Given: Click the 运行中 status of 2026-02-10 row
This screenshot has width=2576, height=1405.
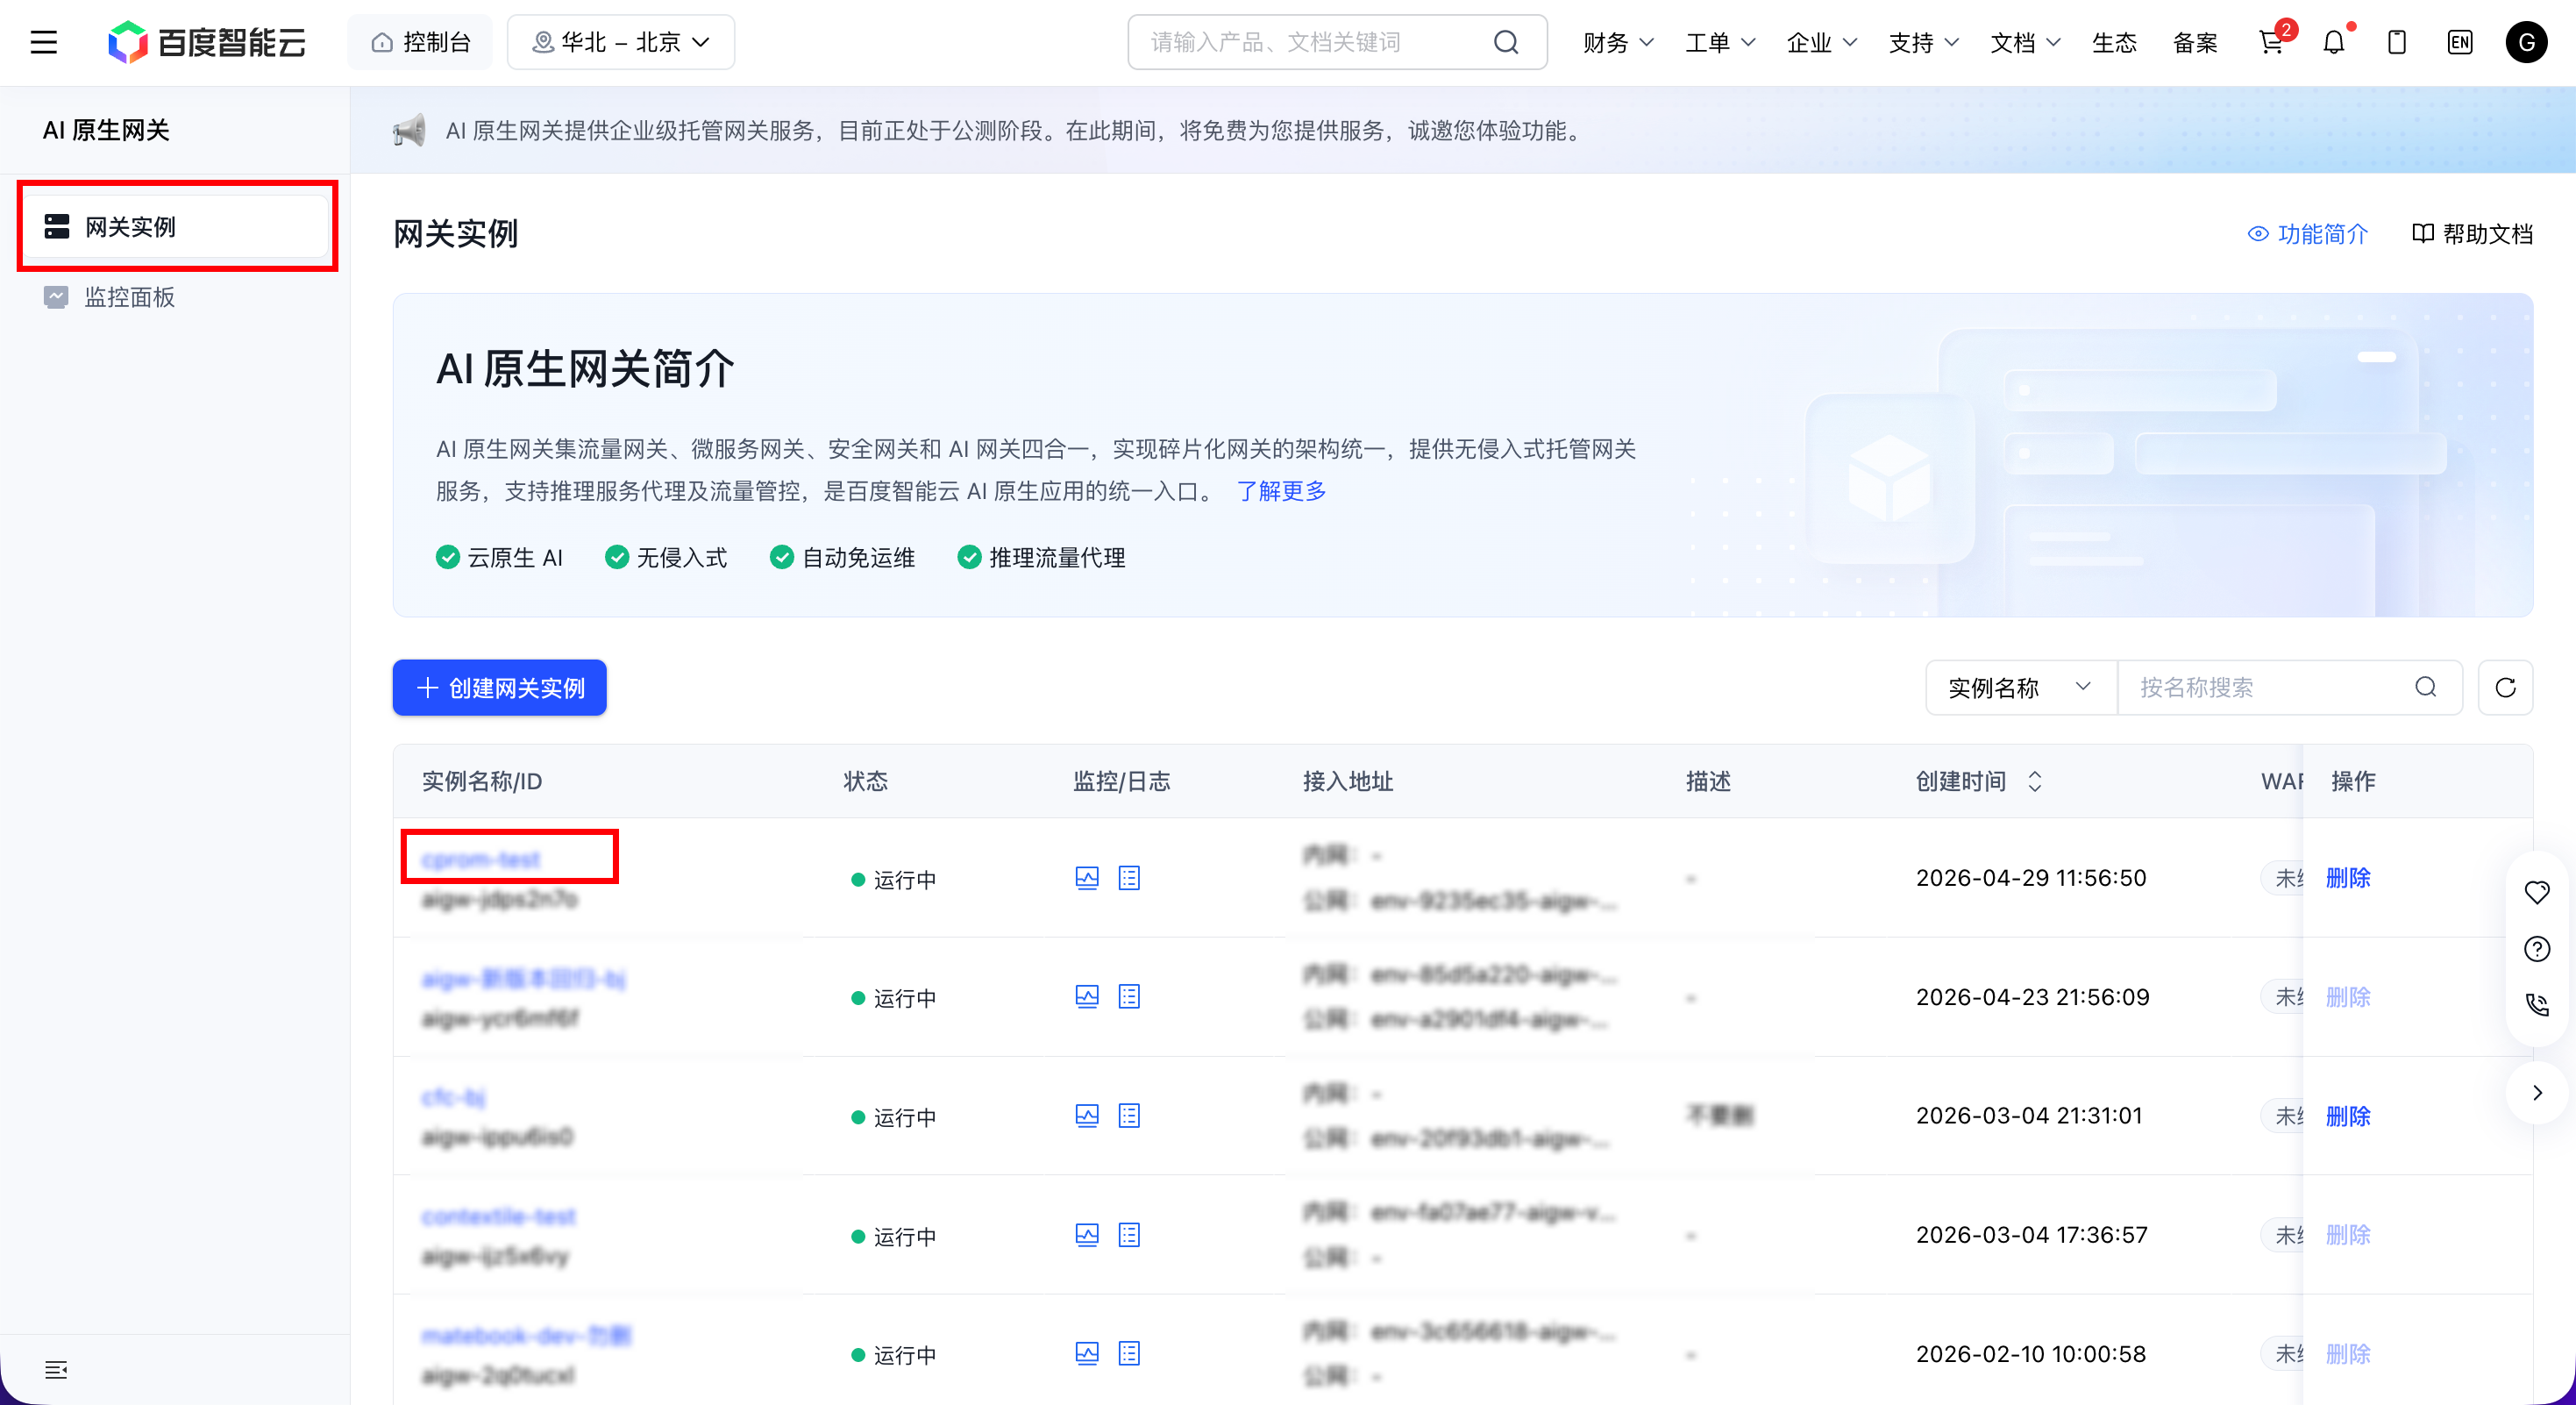Looking at the screenshot, I should pos(894,1355).
